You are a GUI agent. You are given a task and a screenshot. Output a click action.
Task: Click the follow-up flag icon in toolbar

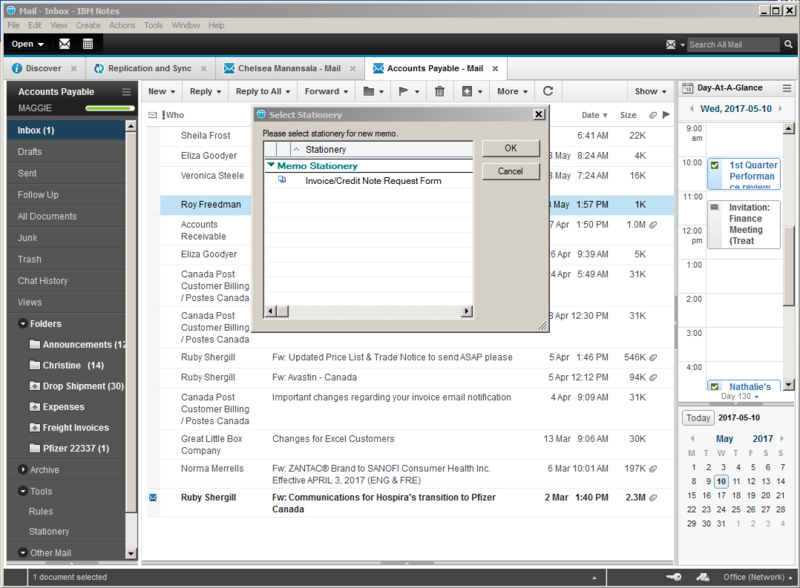403,91
